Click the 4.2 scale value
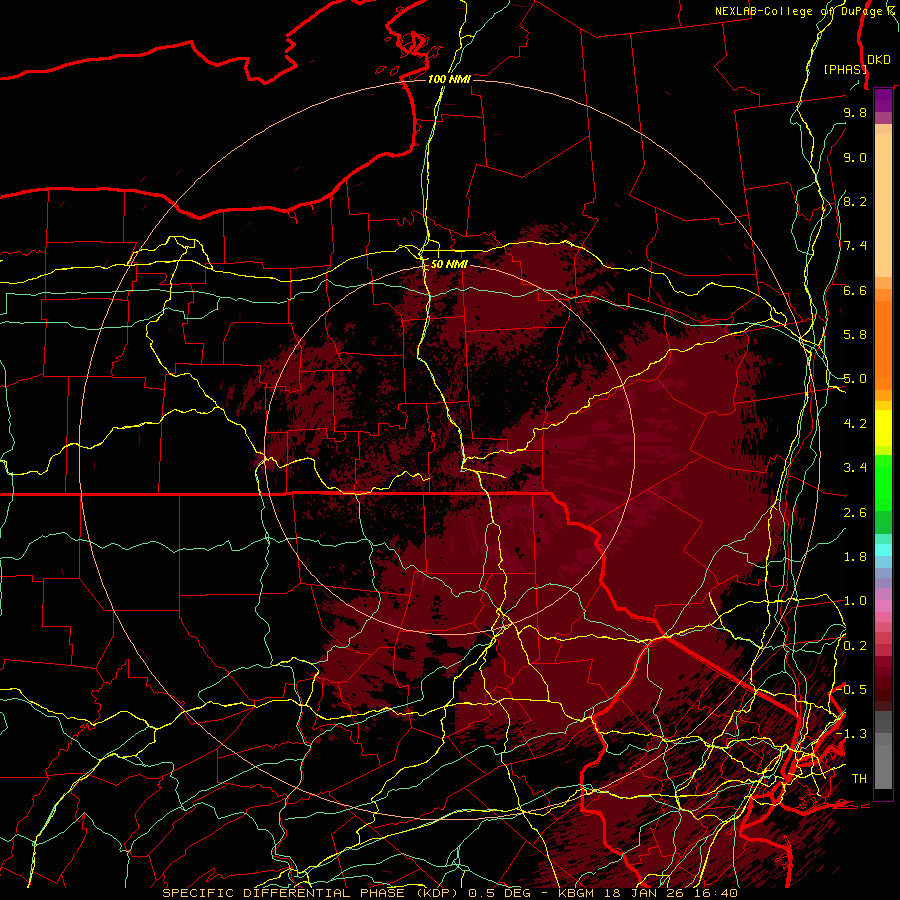The image size is (900, 900). tap(855, 424)
